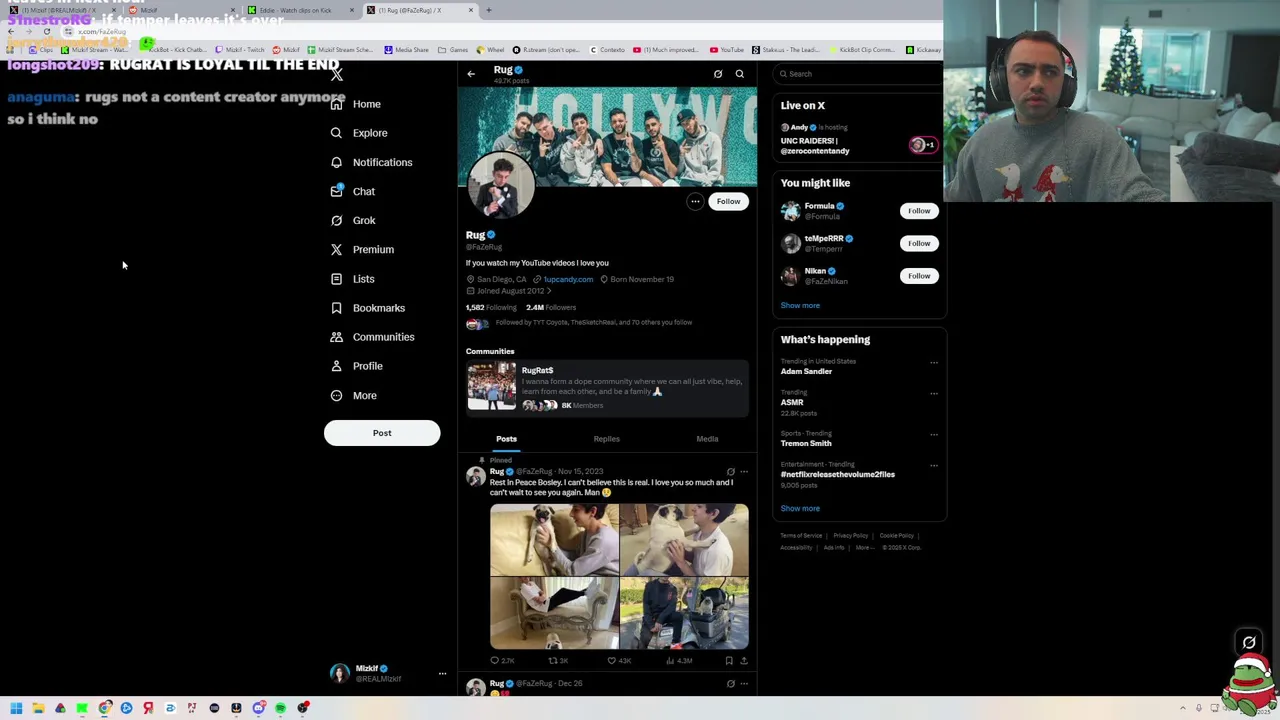Open the pinned post's more options menu
Screen dimensions: 1280x720
[743, 472]
